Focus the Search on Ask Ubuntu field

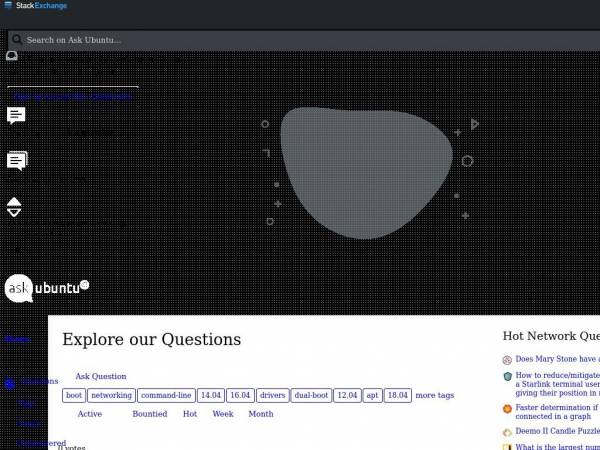point(304,40)
